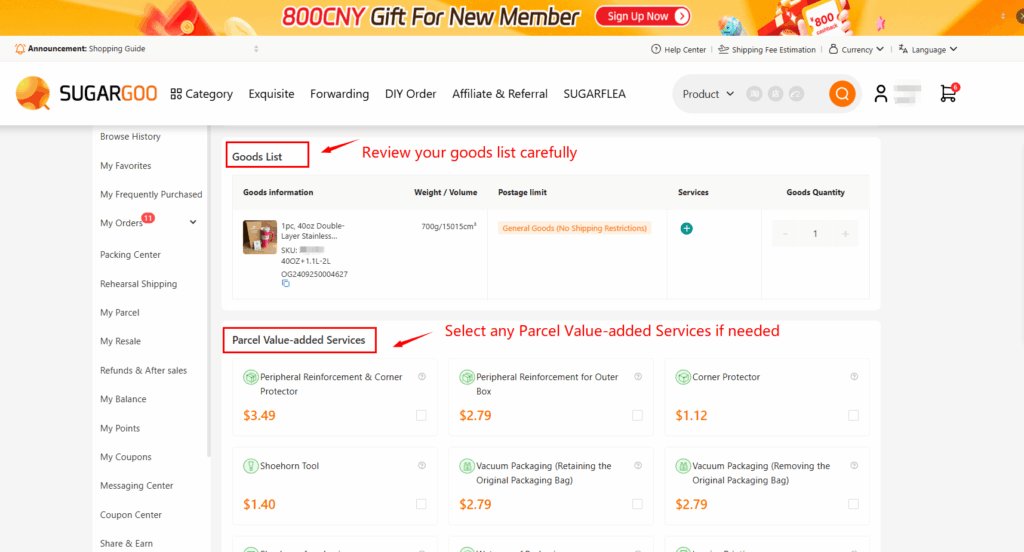Click the announcement bell icon
The image size is (1024, 552).
pyautogui.click(x=20, y=49)
